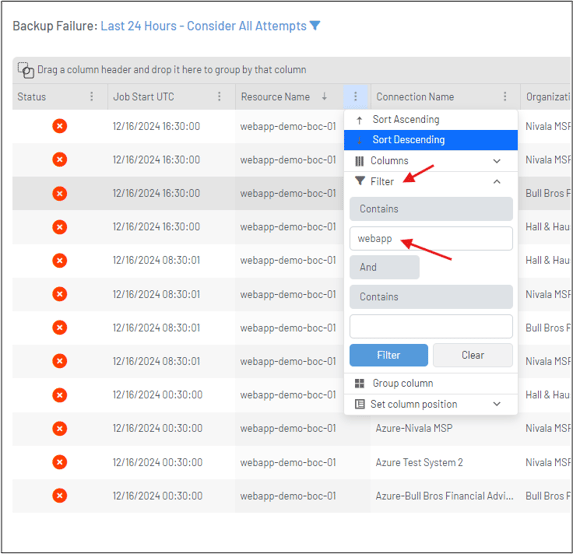Viewport: 573px width, 554px height.
Task: Choose Sort Descending
Action: coord(431,140)
